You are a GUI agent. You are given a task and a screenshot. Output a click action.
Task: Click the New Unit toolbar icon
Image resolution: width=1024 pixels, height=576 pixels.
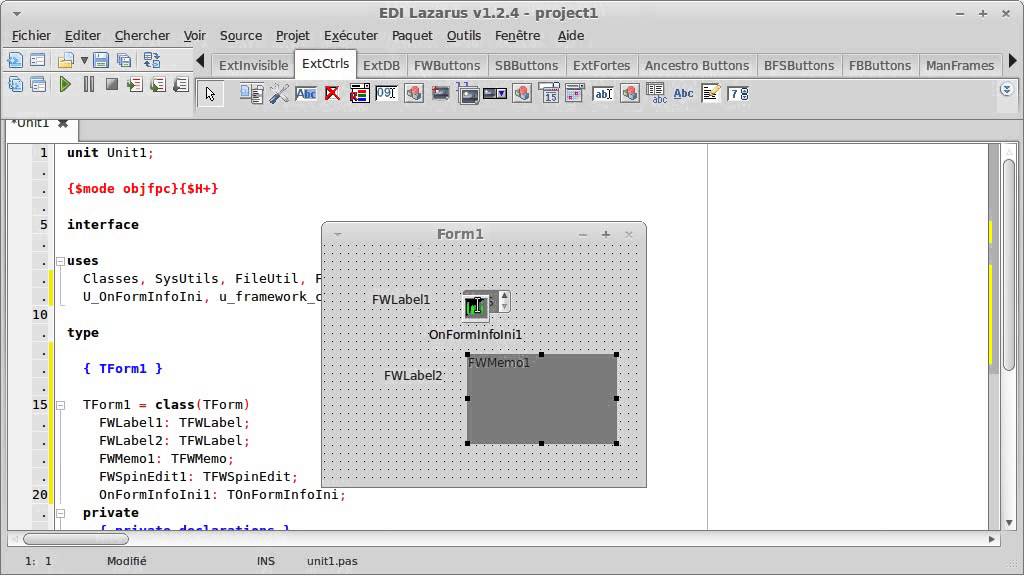15,61
